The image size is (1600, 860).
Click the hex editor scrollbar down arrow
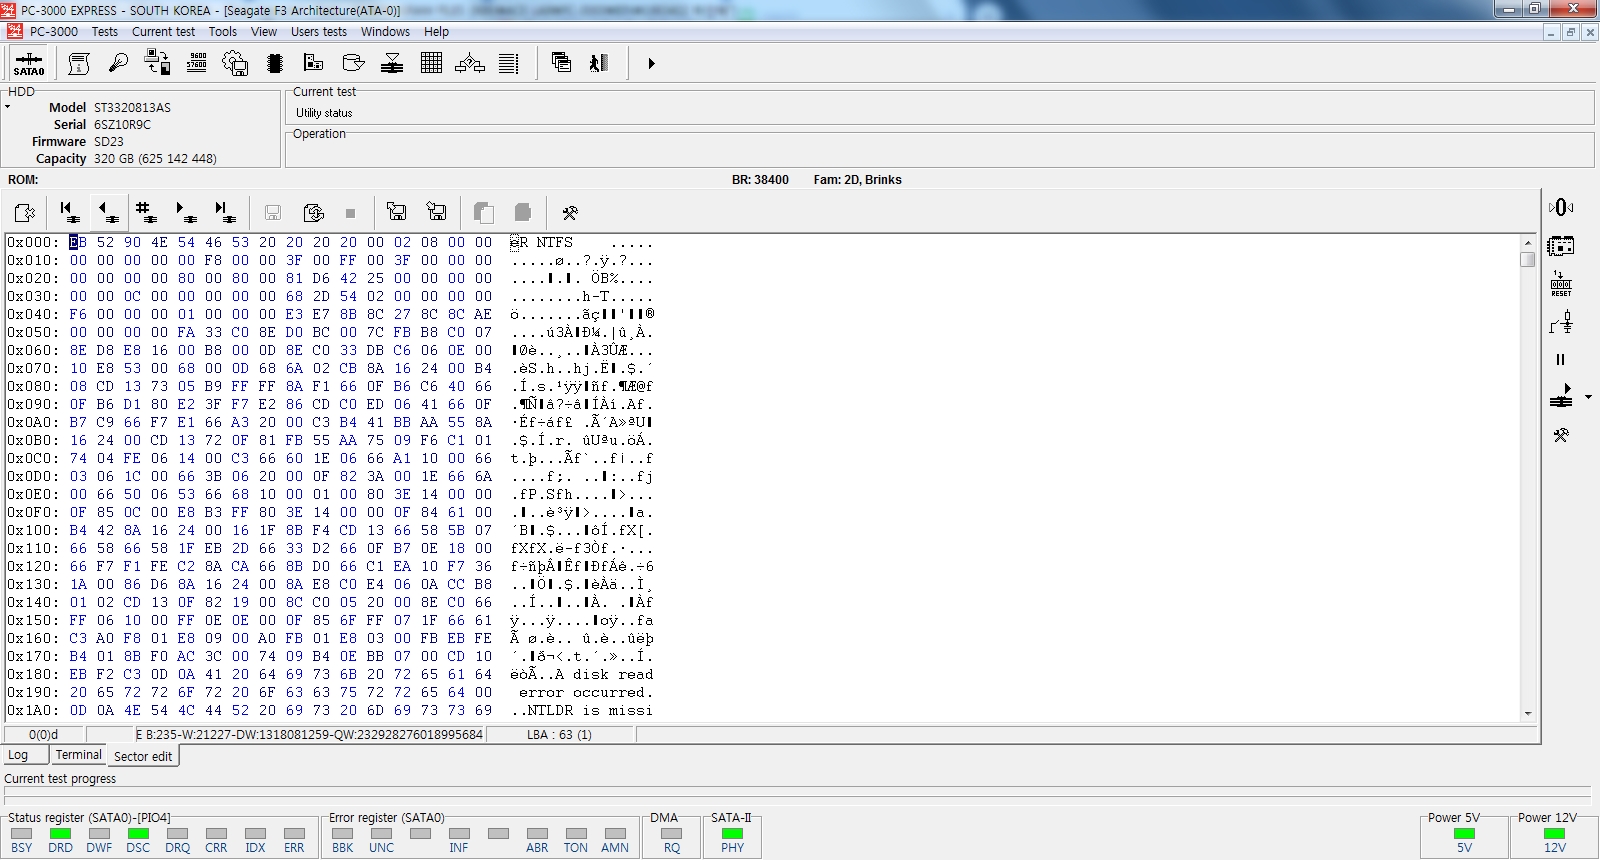tap(1528, 713)
